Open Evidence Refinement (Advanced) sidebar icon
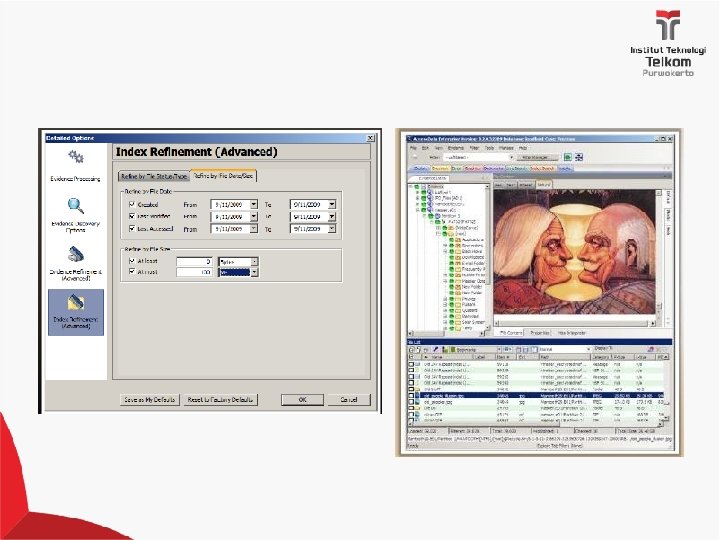 76,254
